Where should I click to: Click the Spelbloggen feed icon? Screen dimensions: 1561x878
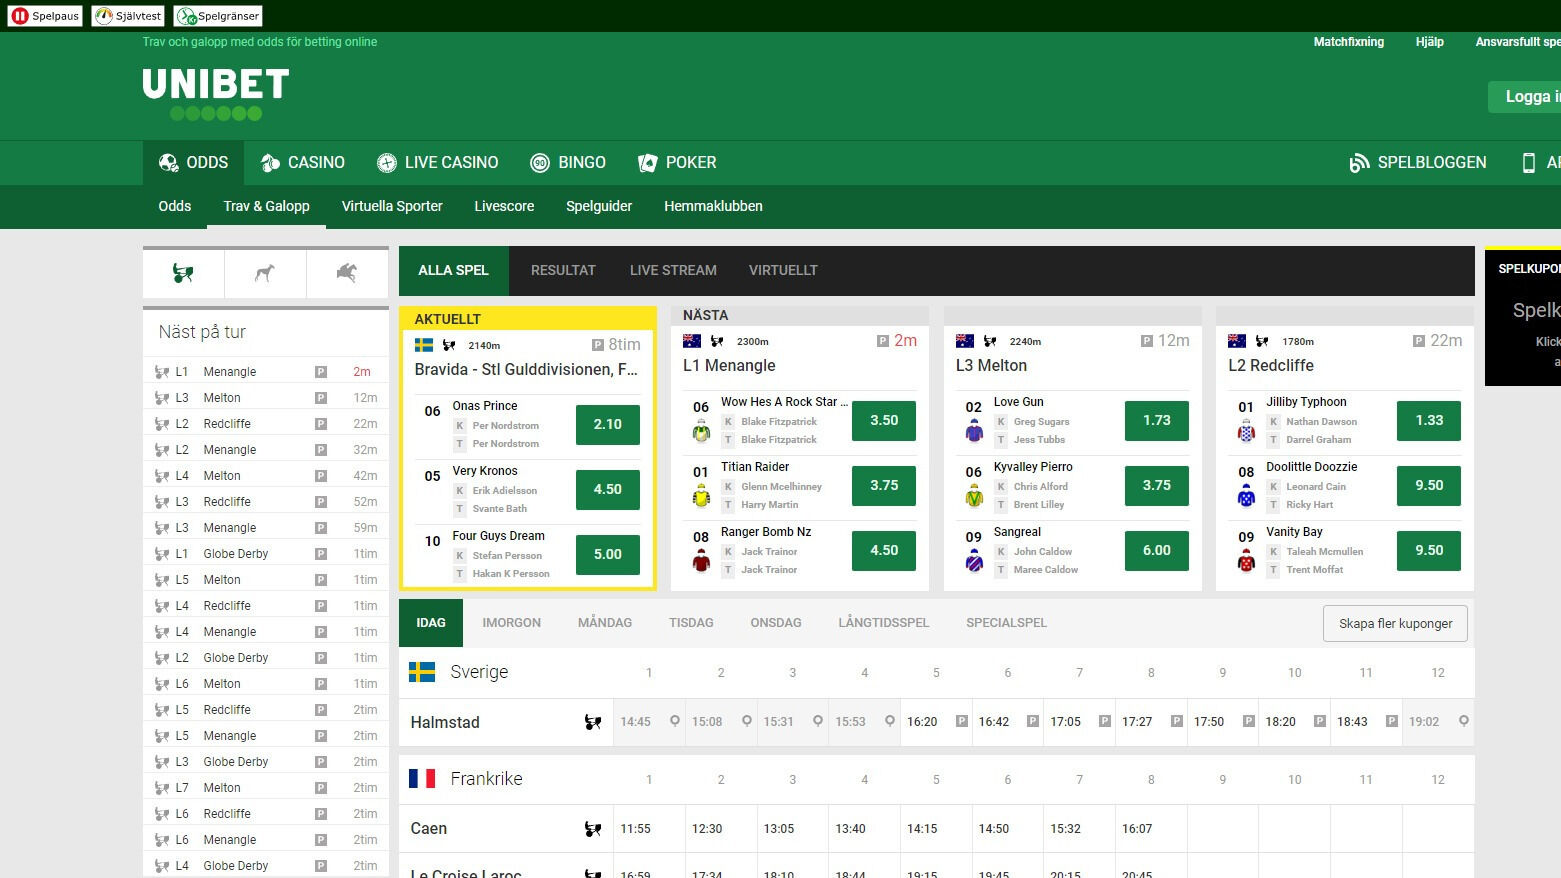[1359, 163]
